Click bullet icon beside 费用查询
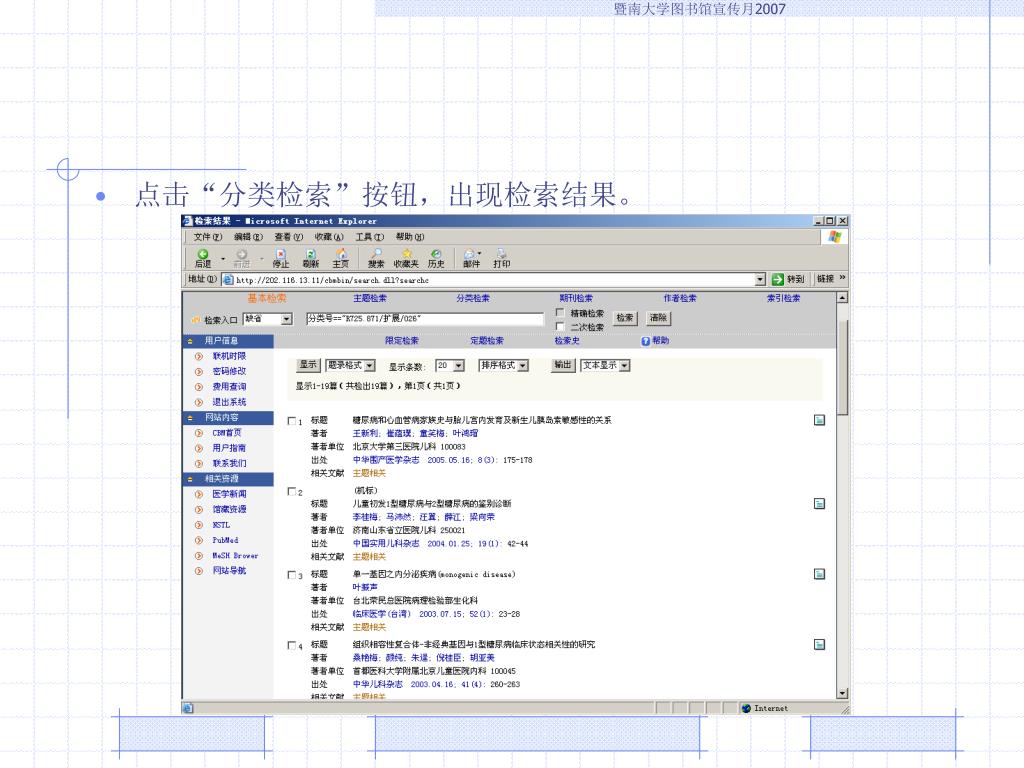Screen dimensions: 1024x768 pyautogui.click(x=199, y=387)
